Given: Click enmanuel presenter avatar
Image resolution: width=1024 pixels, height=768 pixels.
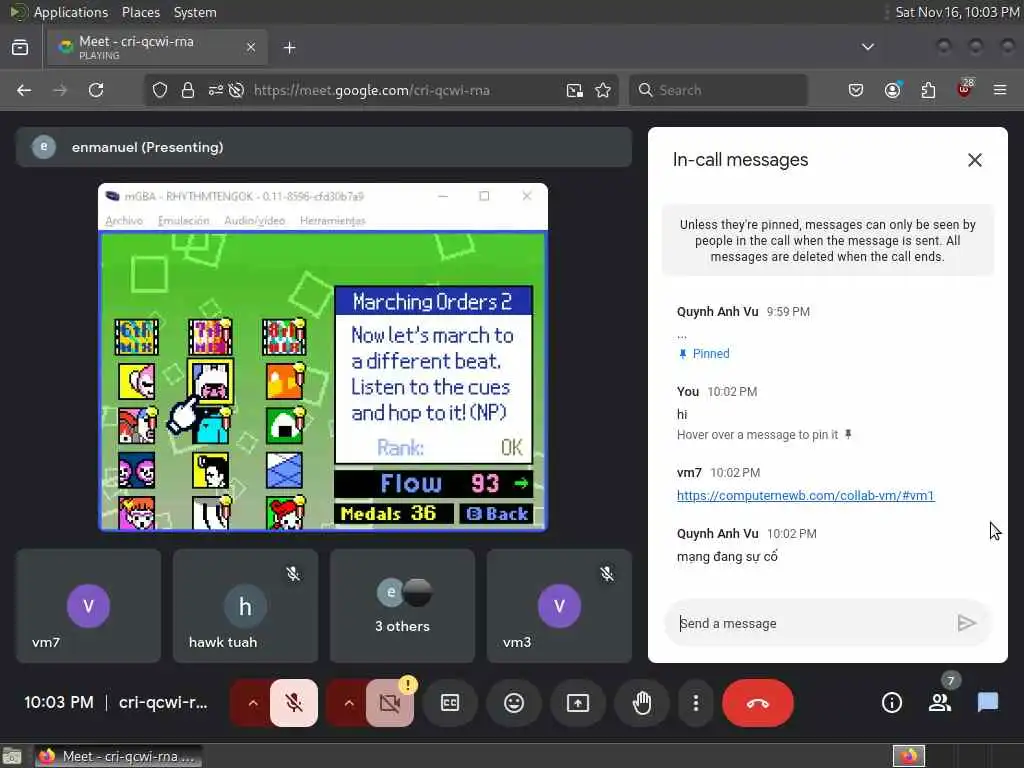Looking at the screenshot, I should (44, 147).
